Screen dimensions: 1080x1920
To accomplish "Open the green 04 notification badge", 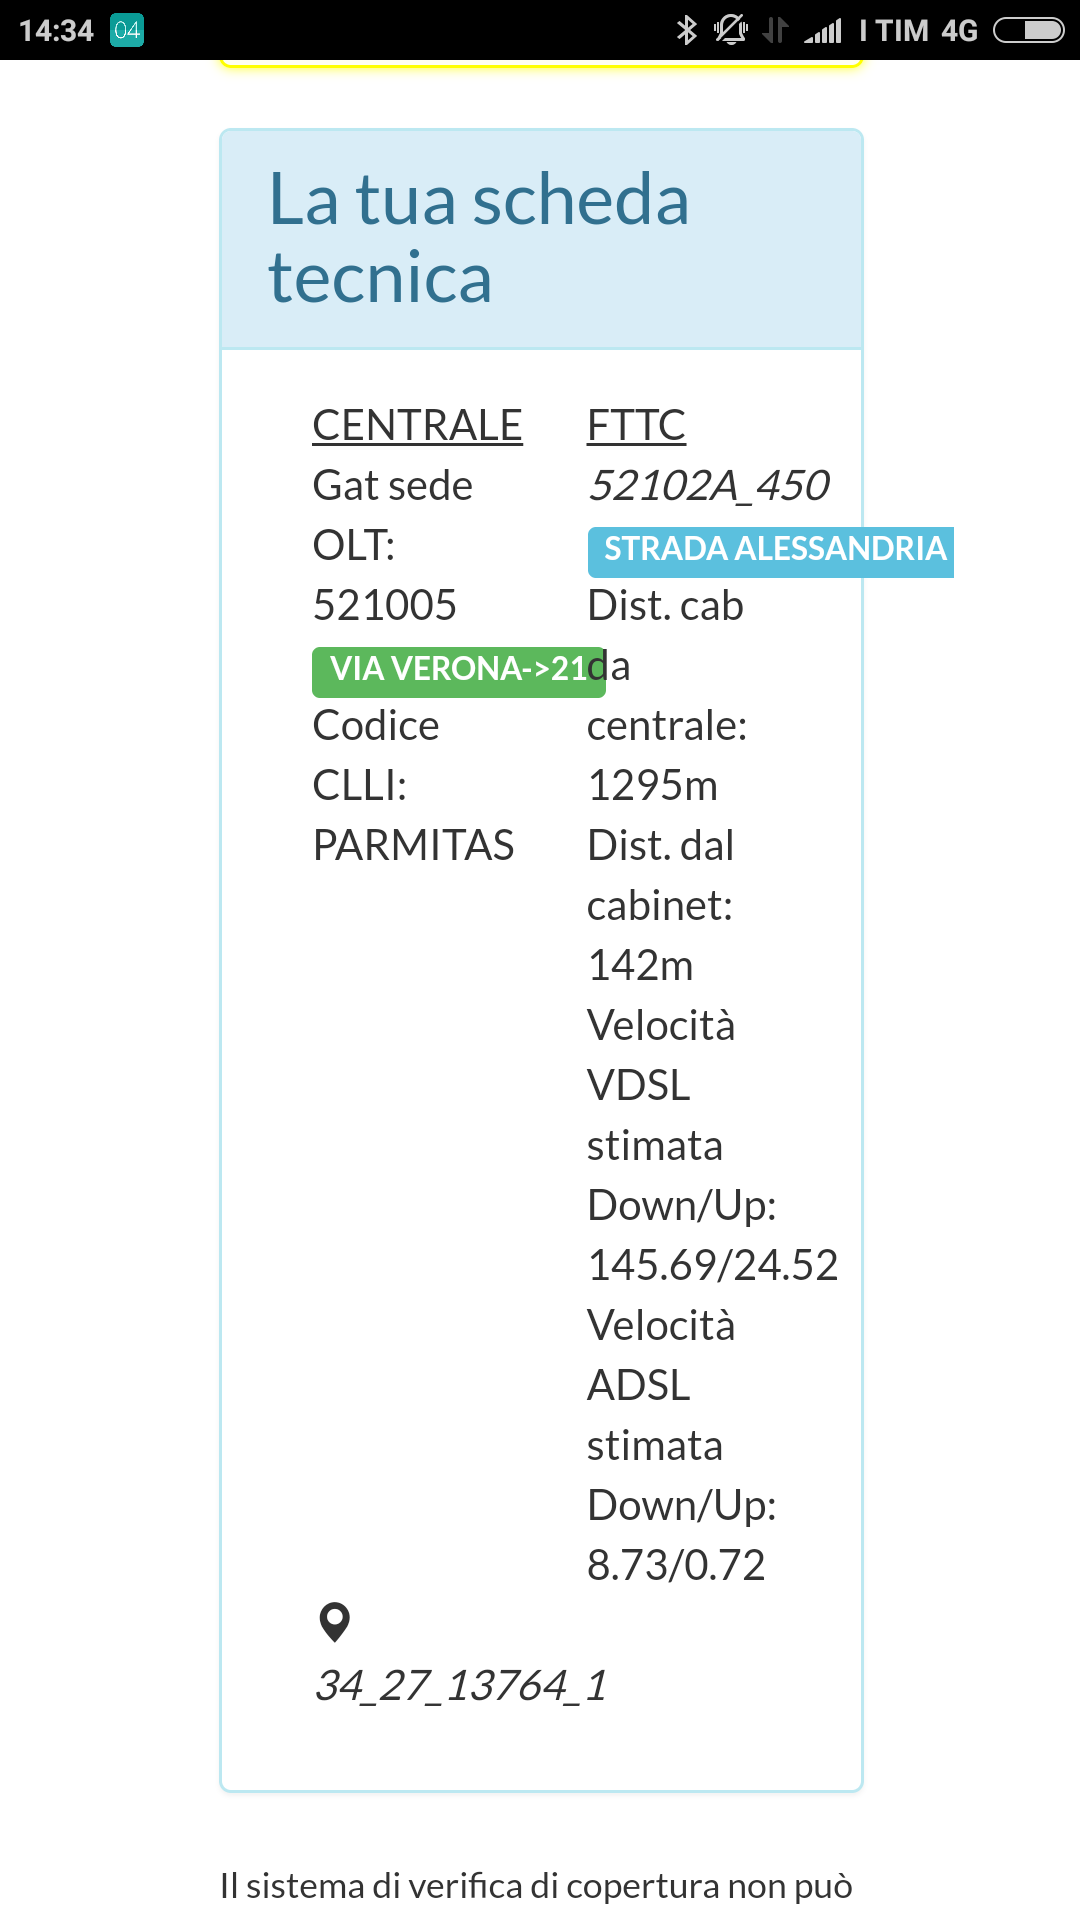I will [x=127, y=31].
